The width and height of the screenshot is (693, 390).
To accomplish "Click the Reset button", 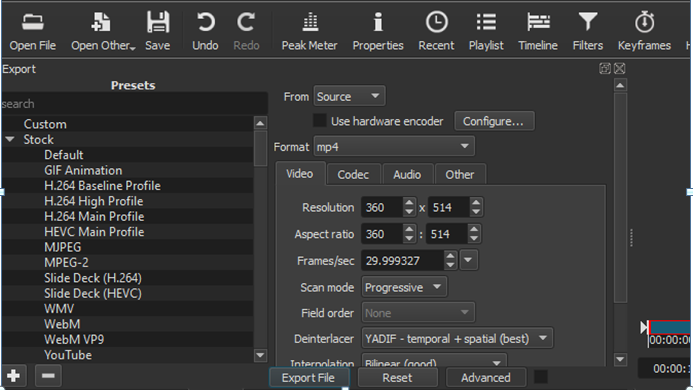I will pos(397,378).
